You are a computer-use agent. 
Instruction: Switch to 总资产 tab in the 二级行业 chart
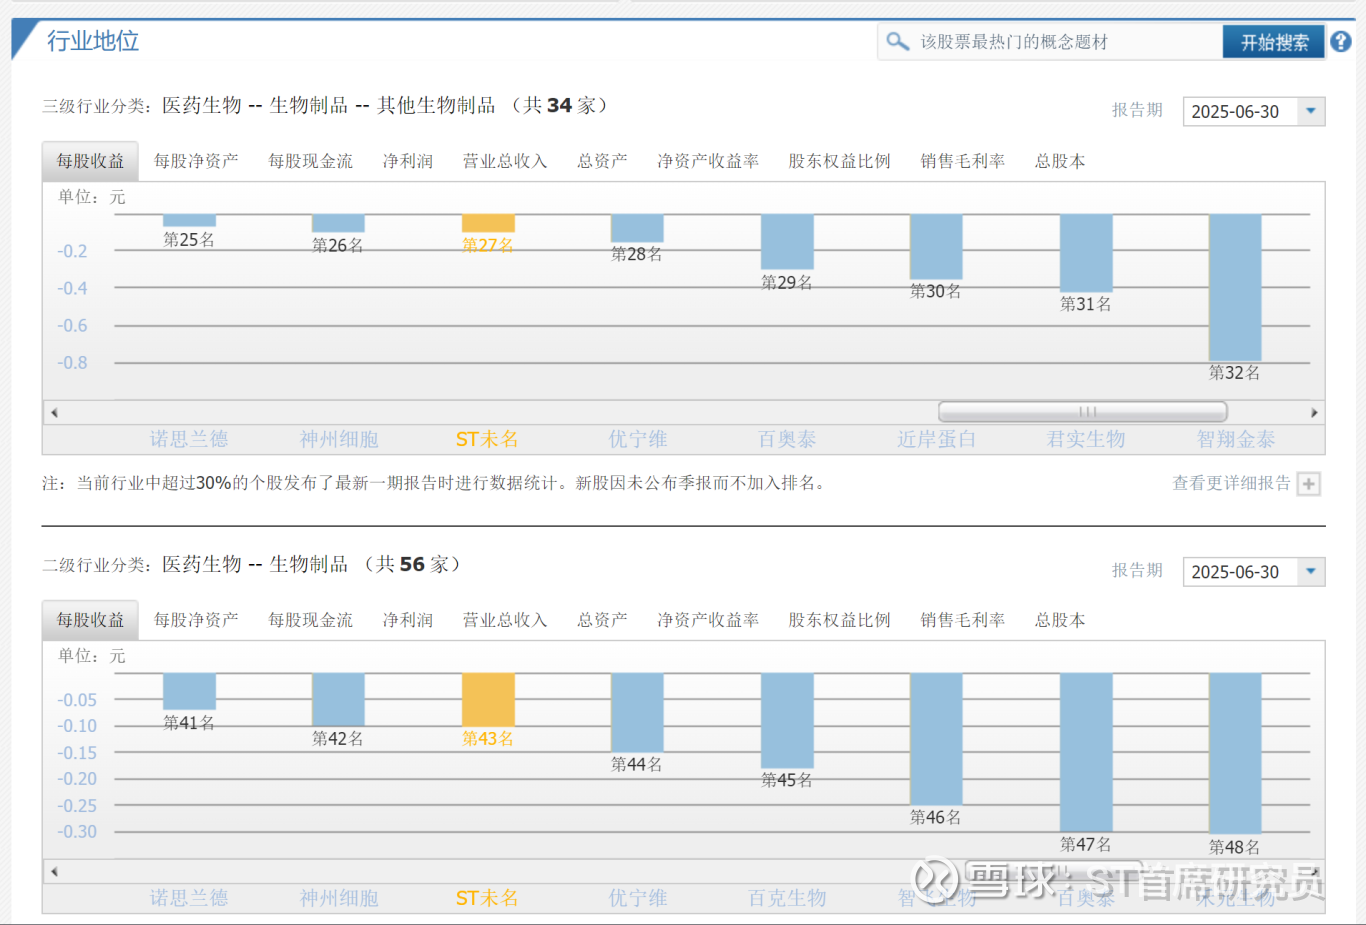coord(602,620)
